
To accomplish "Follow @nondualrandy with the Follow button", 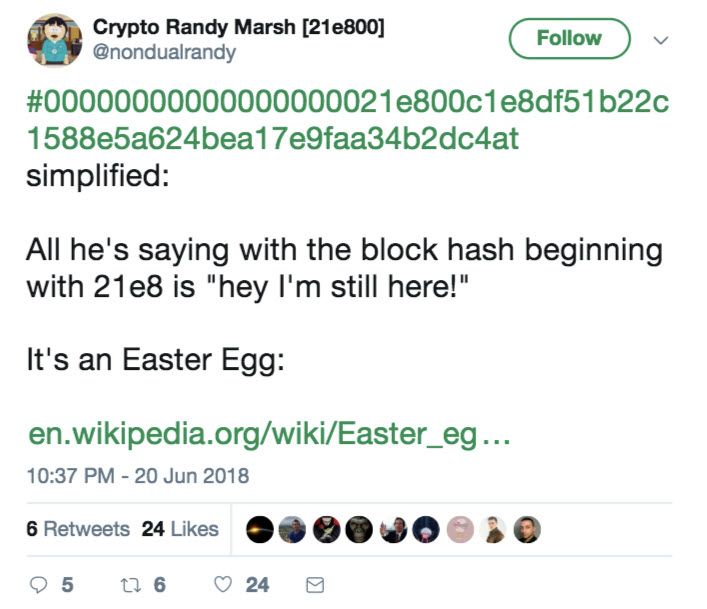I will [x=569, y=39].
